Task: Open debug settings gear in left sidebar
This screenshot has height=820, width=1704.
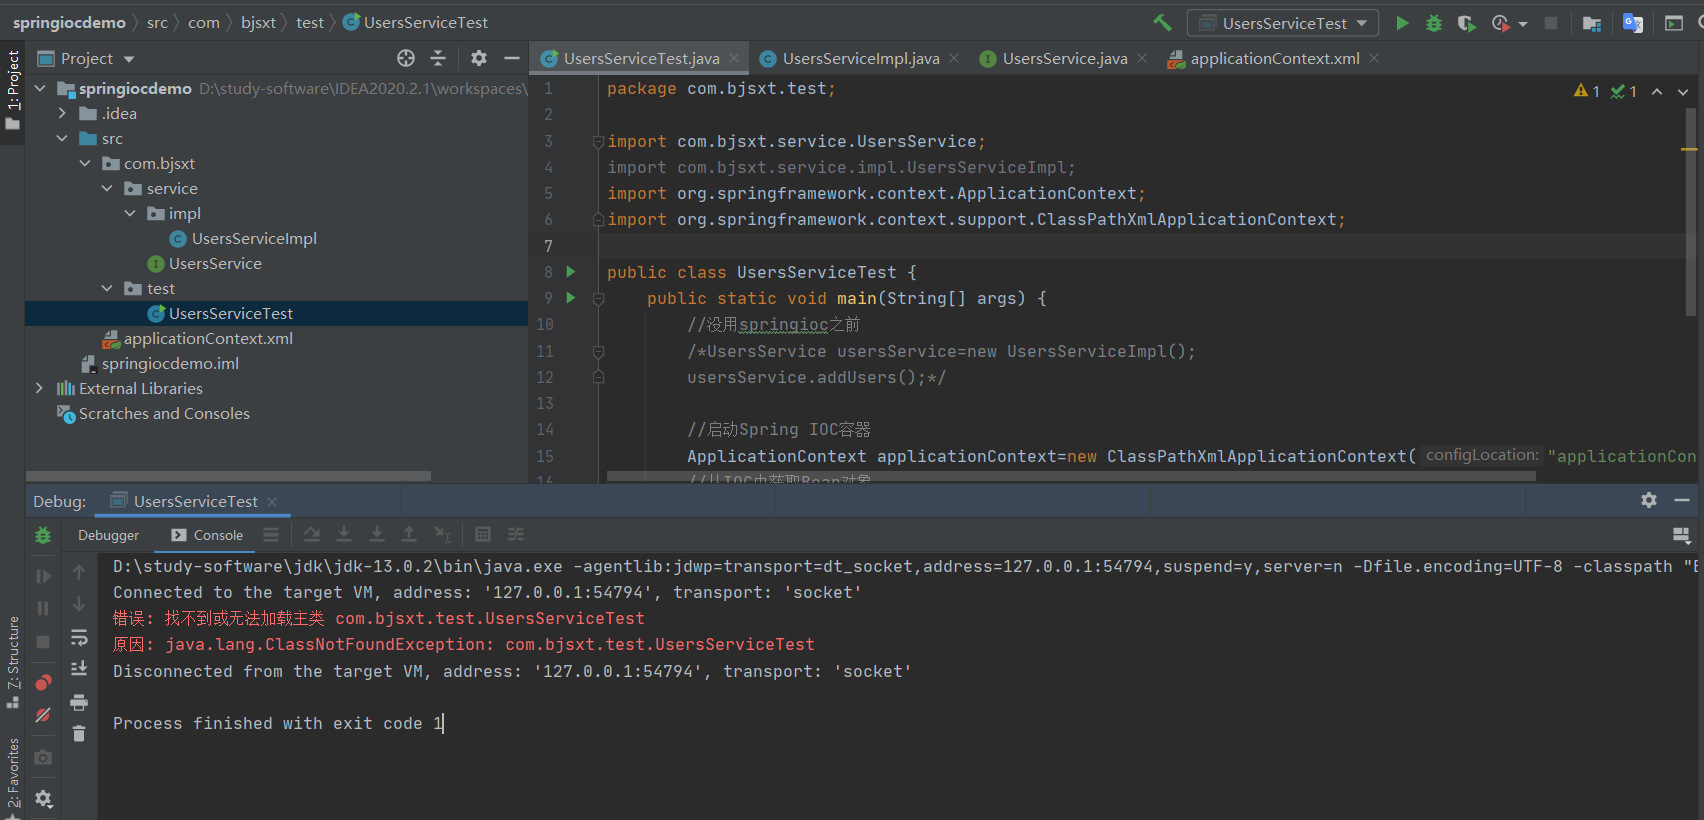Action: [43, 798]
